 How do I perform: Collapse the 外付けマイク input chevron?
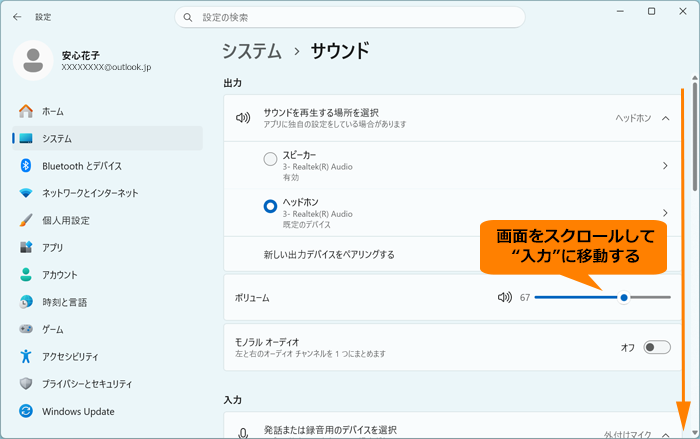tap(665, 435)
